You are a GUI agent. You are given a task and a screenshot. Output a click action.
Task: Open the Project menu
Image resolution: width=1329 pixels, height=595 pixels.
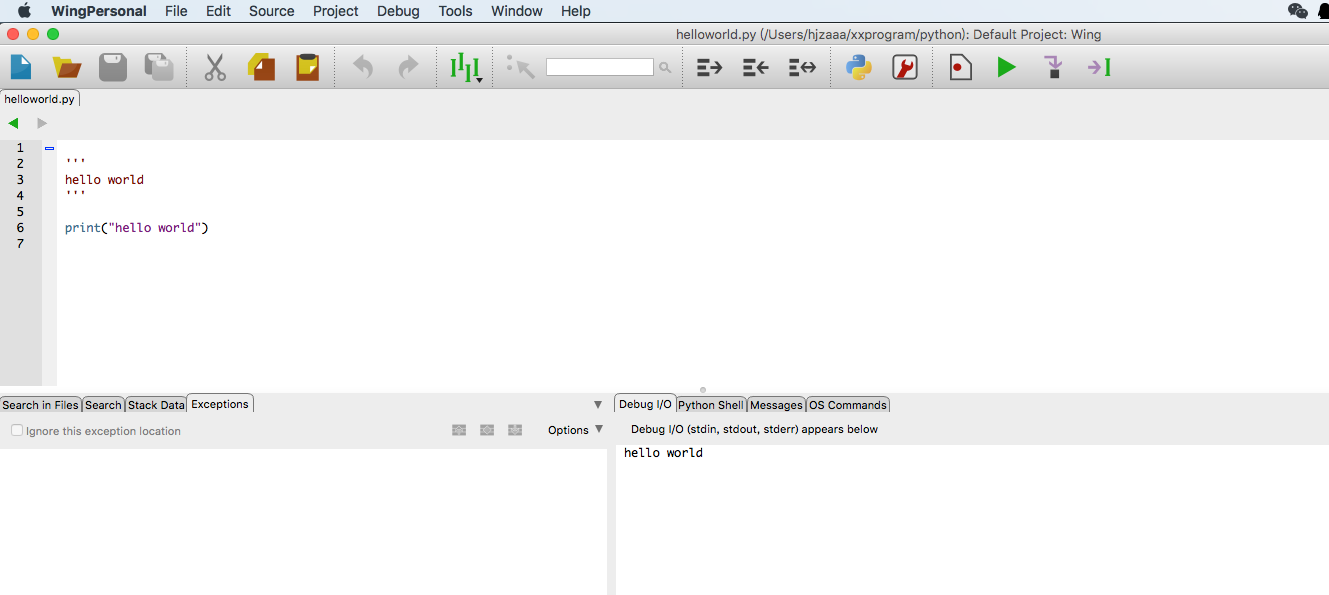click(x=336, y=11)
